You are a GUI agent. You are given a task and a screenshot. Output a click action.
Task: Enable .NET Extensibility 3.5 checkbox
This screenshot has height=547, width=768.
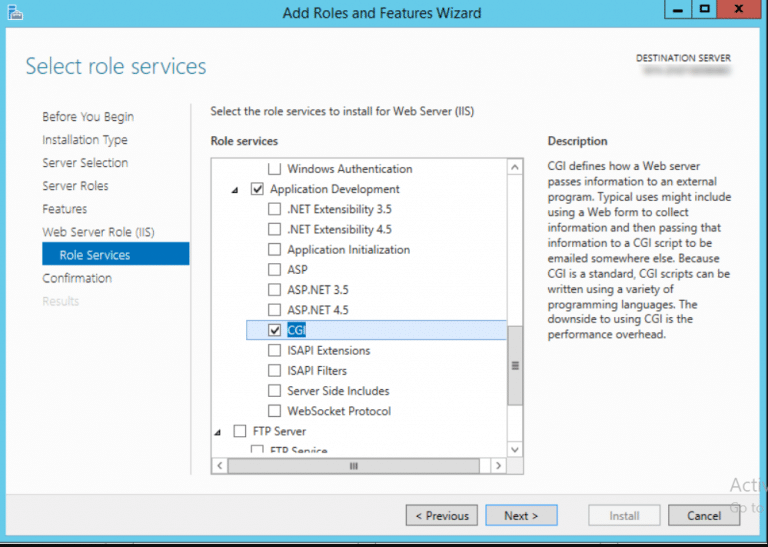click(x=274, y=209)
